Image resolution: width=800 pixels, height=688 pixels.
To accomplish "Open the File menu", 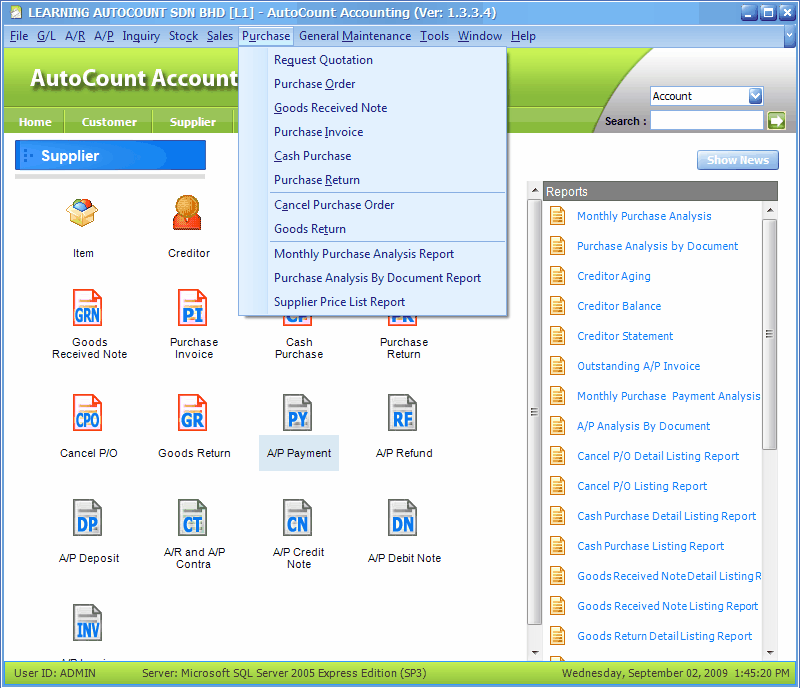I will click(19, 36).
